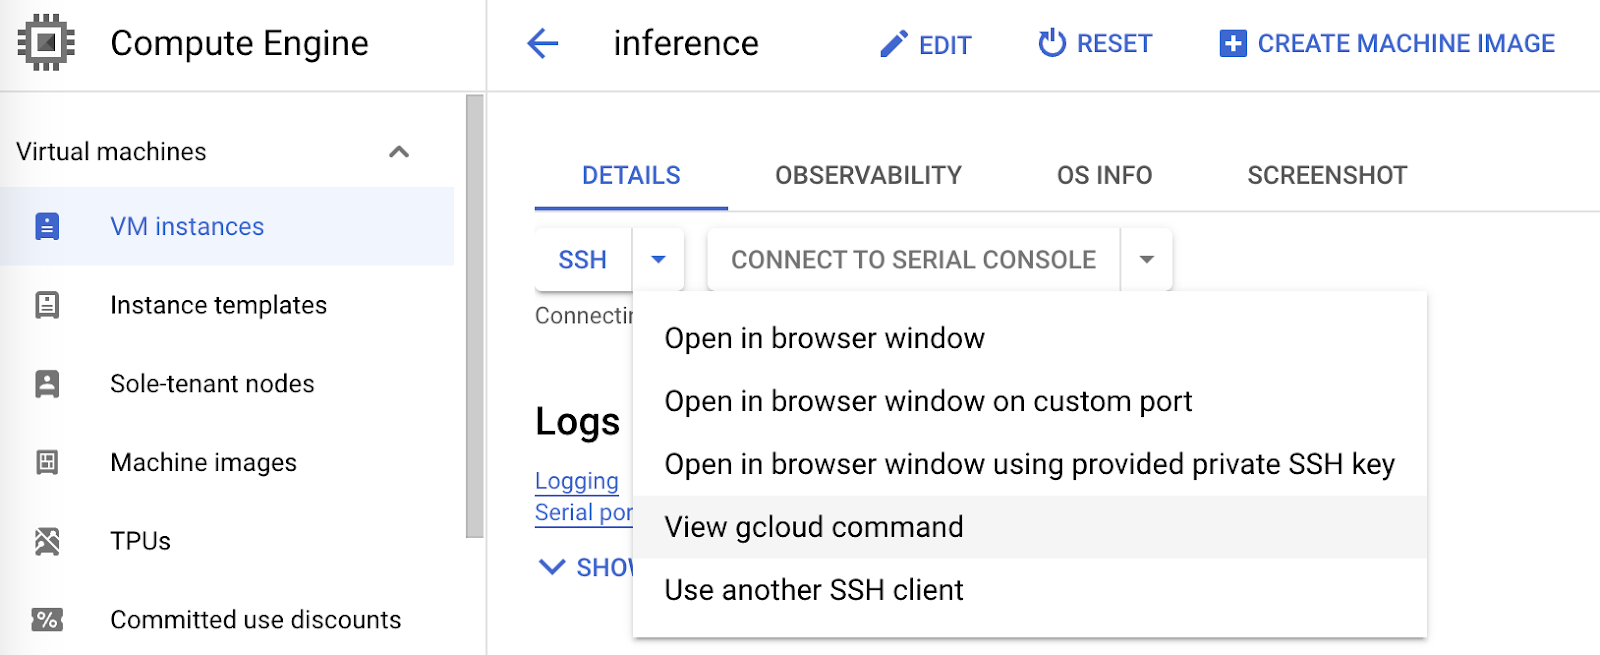Open the Serial port link
The height and width of the screenshot is (655, 1600).
coord(584,513)
